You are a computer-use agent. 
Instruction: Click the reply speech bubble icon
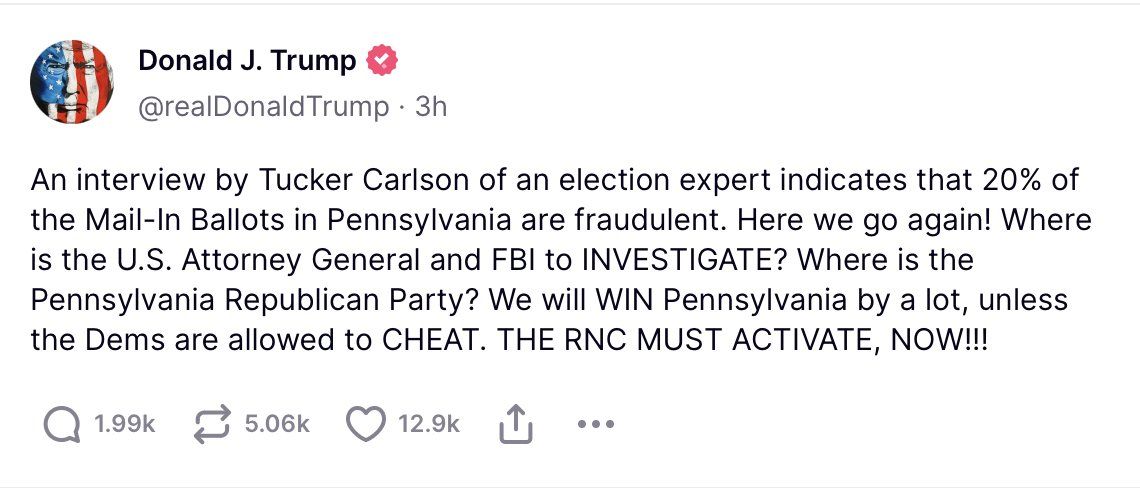pyautogui.click(x=62, y=425)
